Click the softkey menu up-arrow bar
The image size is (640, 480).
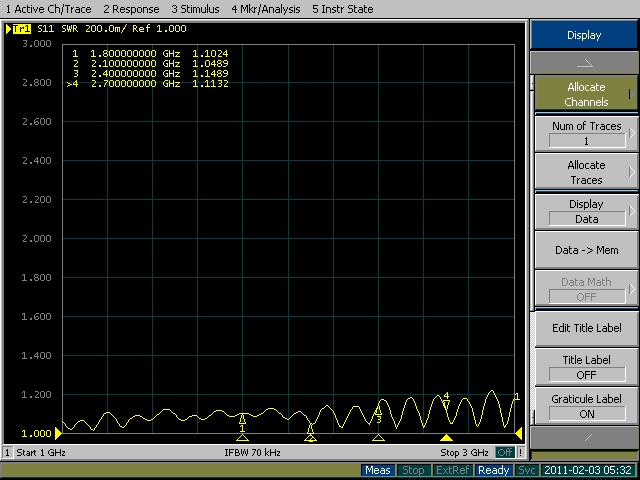click(584, 63)
